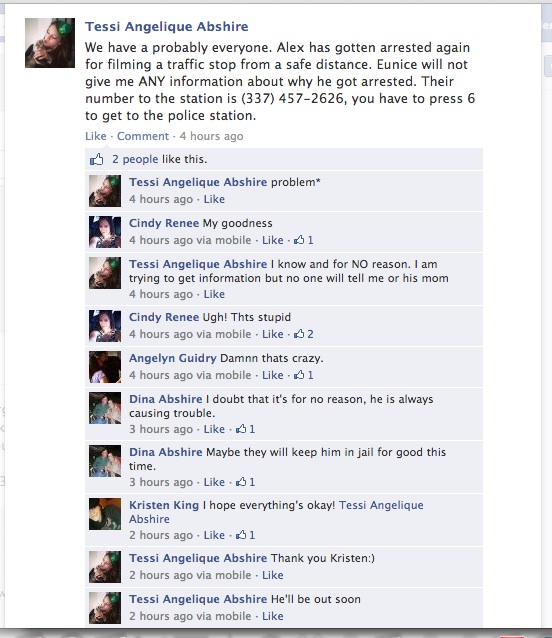Like the 'Thank you Kristen:)' comment
552x638 pixels.
point(273,575)
